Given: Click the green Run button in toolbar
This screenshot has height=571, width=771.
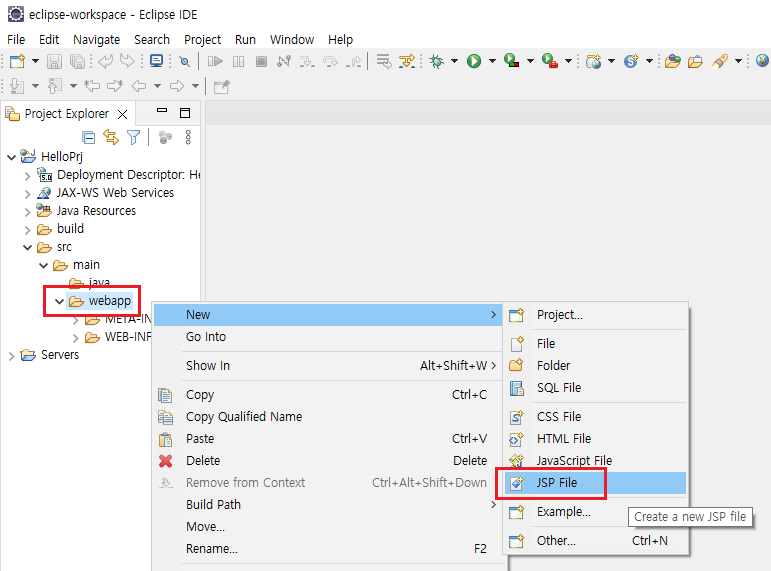Looking at the screenshot, I should pos(474,61).
